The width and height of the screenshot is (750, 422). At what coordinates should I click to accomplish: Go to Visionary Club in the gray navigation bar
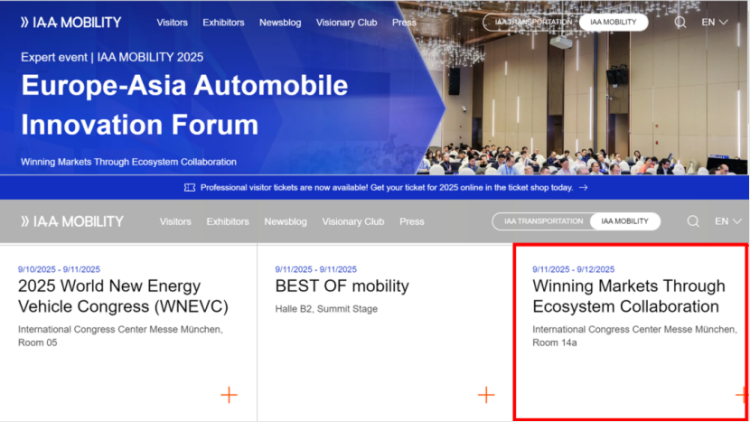(x=353, y=221)
